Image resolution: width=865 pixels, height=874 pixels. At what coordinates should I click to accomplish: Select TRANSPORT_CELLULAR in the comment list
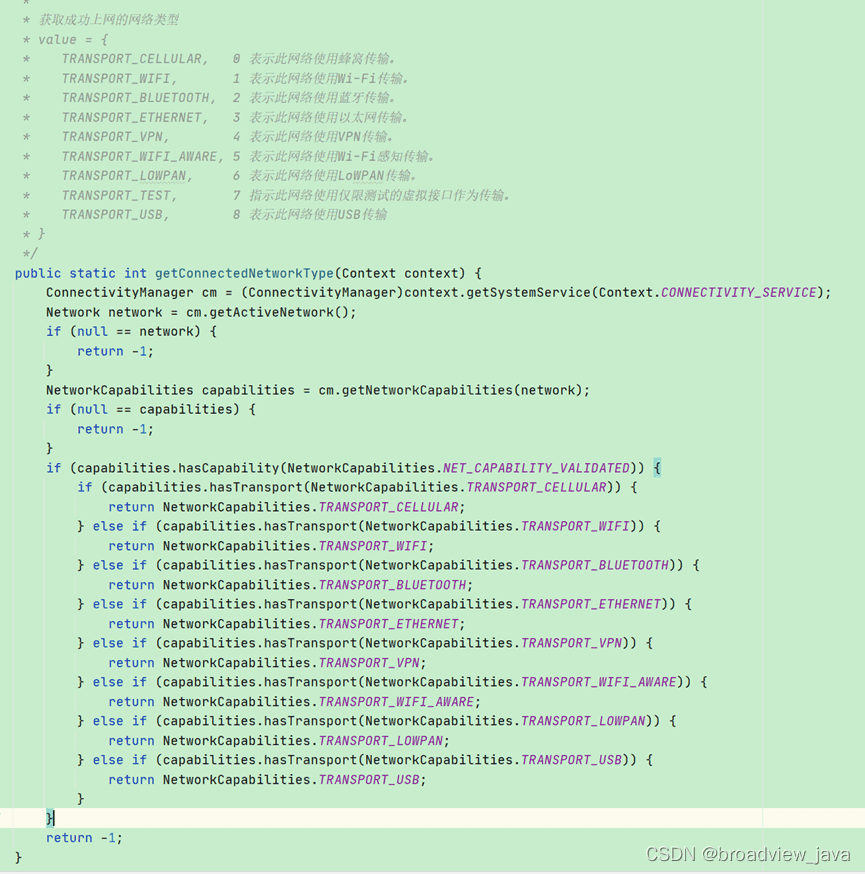(132, 59)
